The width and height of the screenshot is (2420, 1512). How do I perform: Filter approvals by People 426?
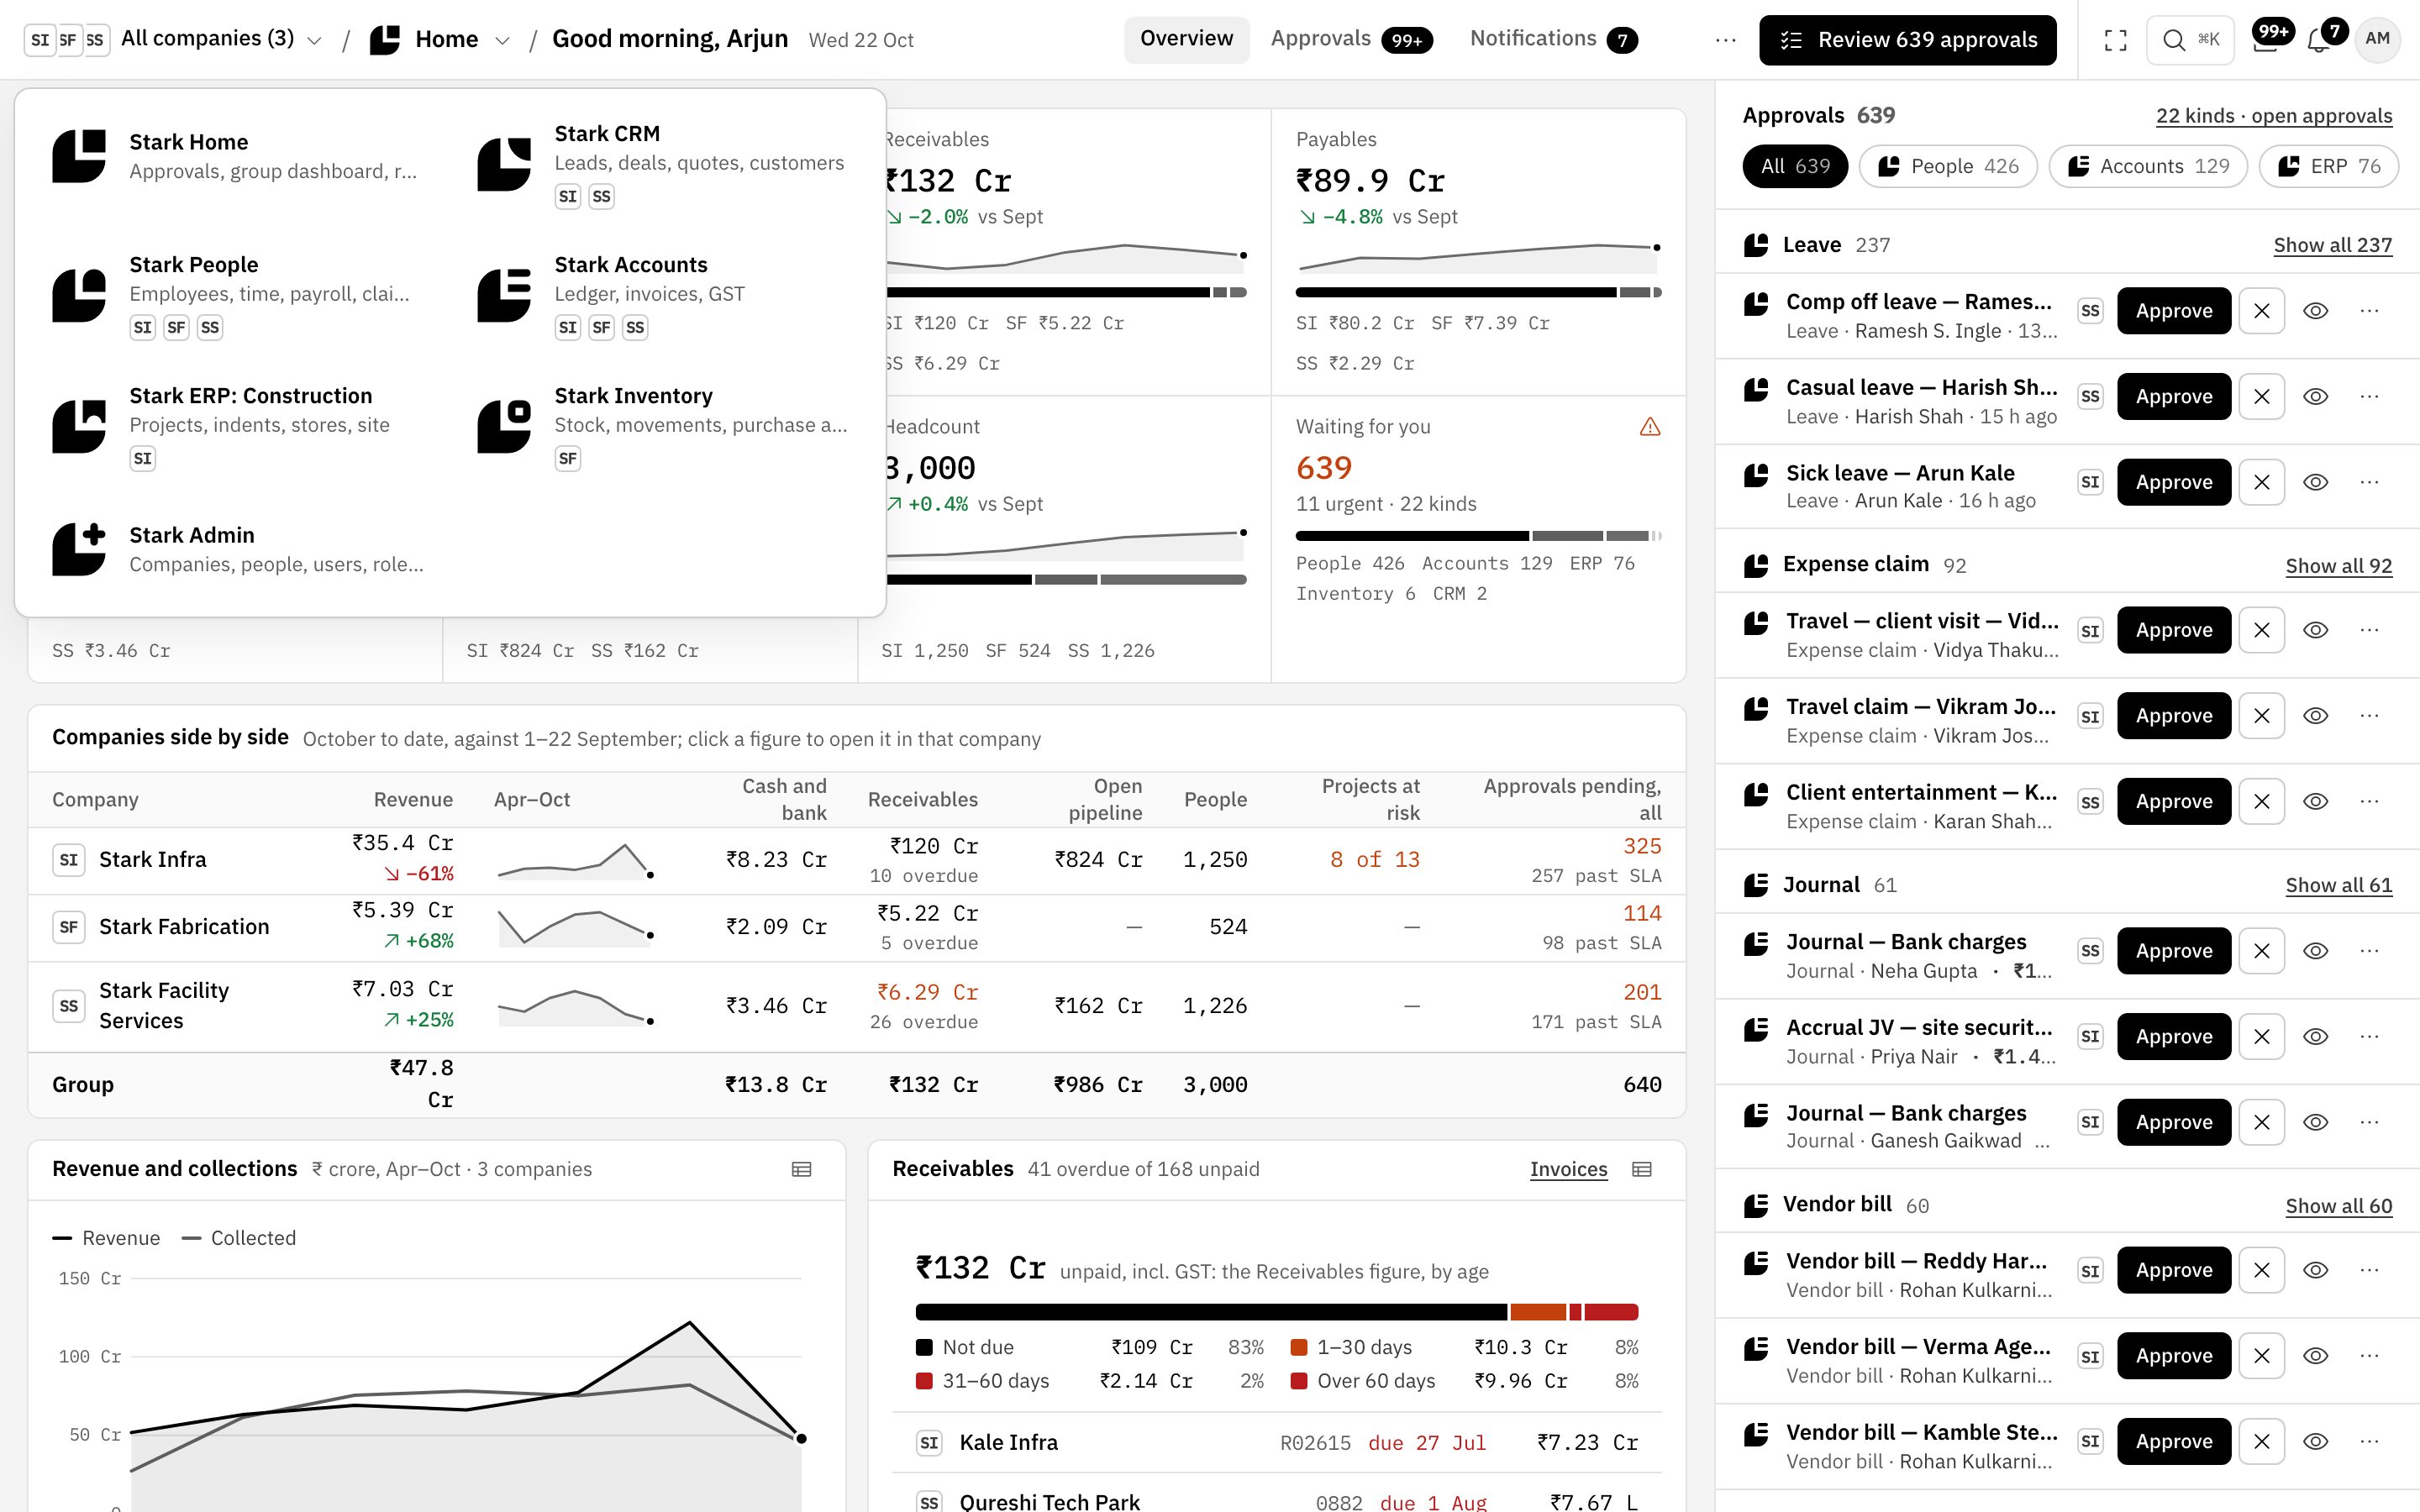click(1948, 166)
